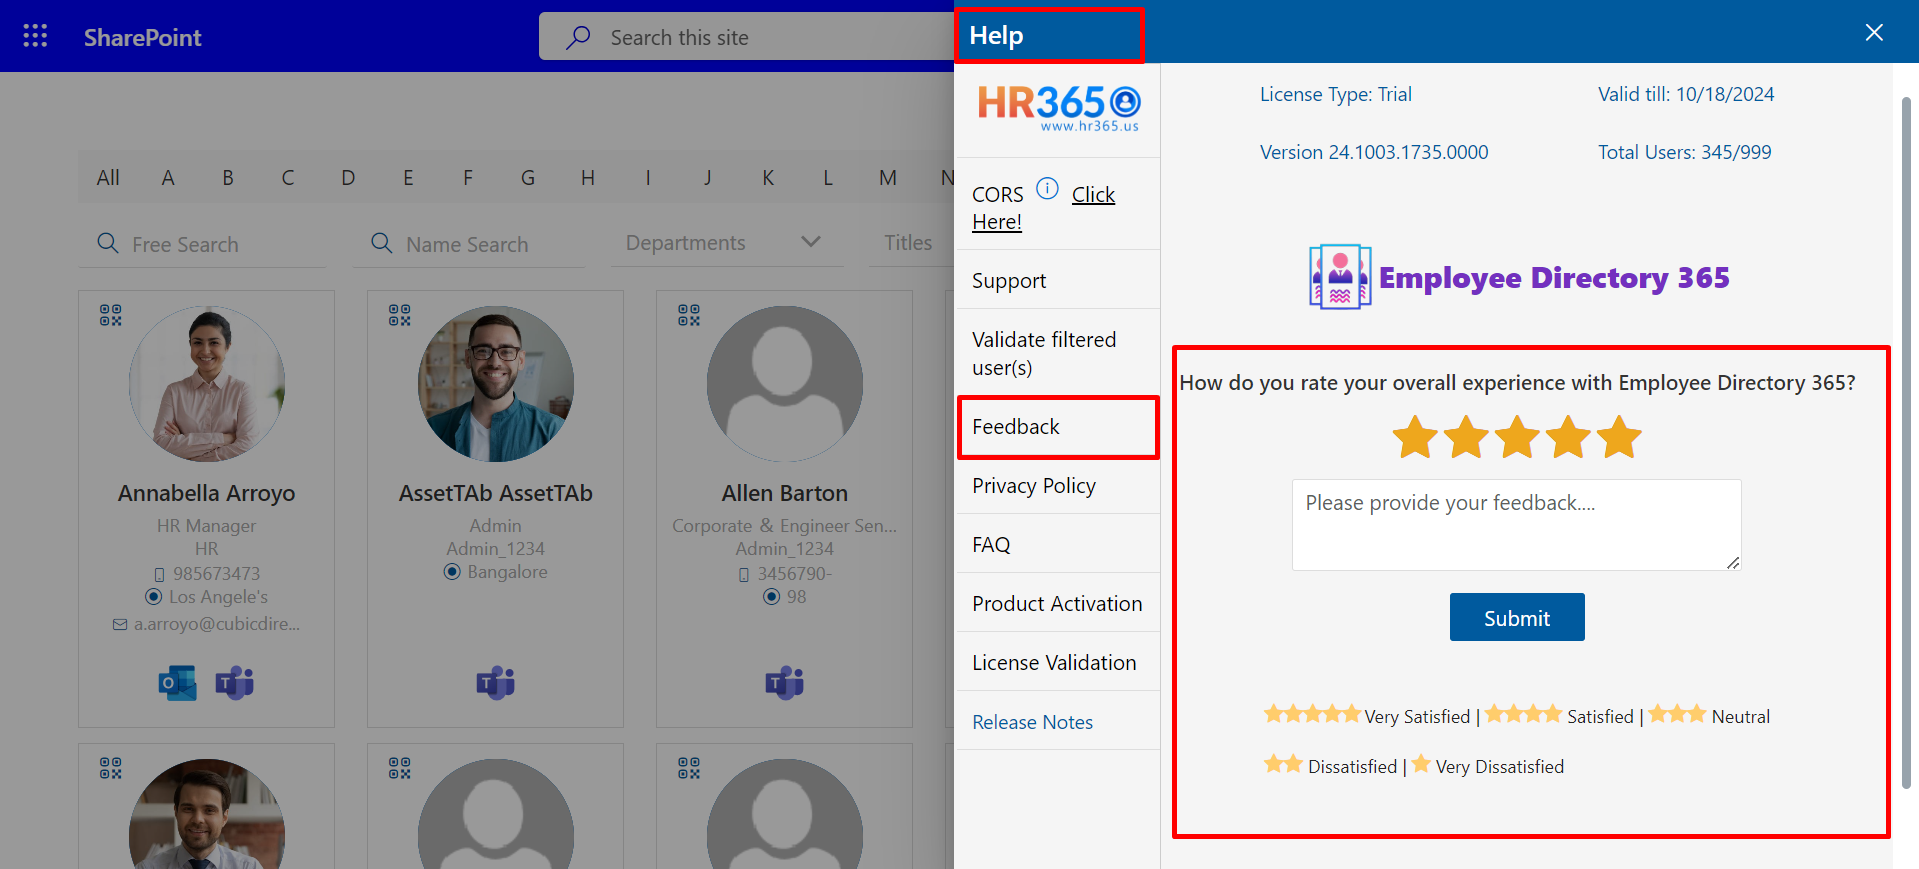The height and width of the screenshot is (869, 1919).
Task: Click a.arroyo@cubicdire... email address
Action: pyautogui.click(x=217, y=624)
